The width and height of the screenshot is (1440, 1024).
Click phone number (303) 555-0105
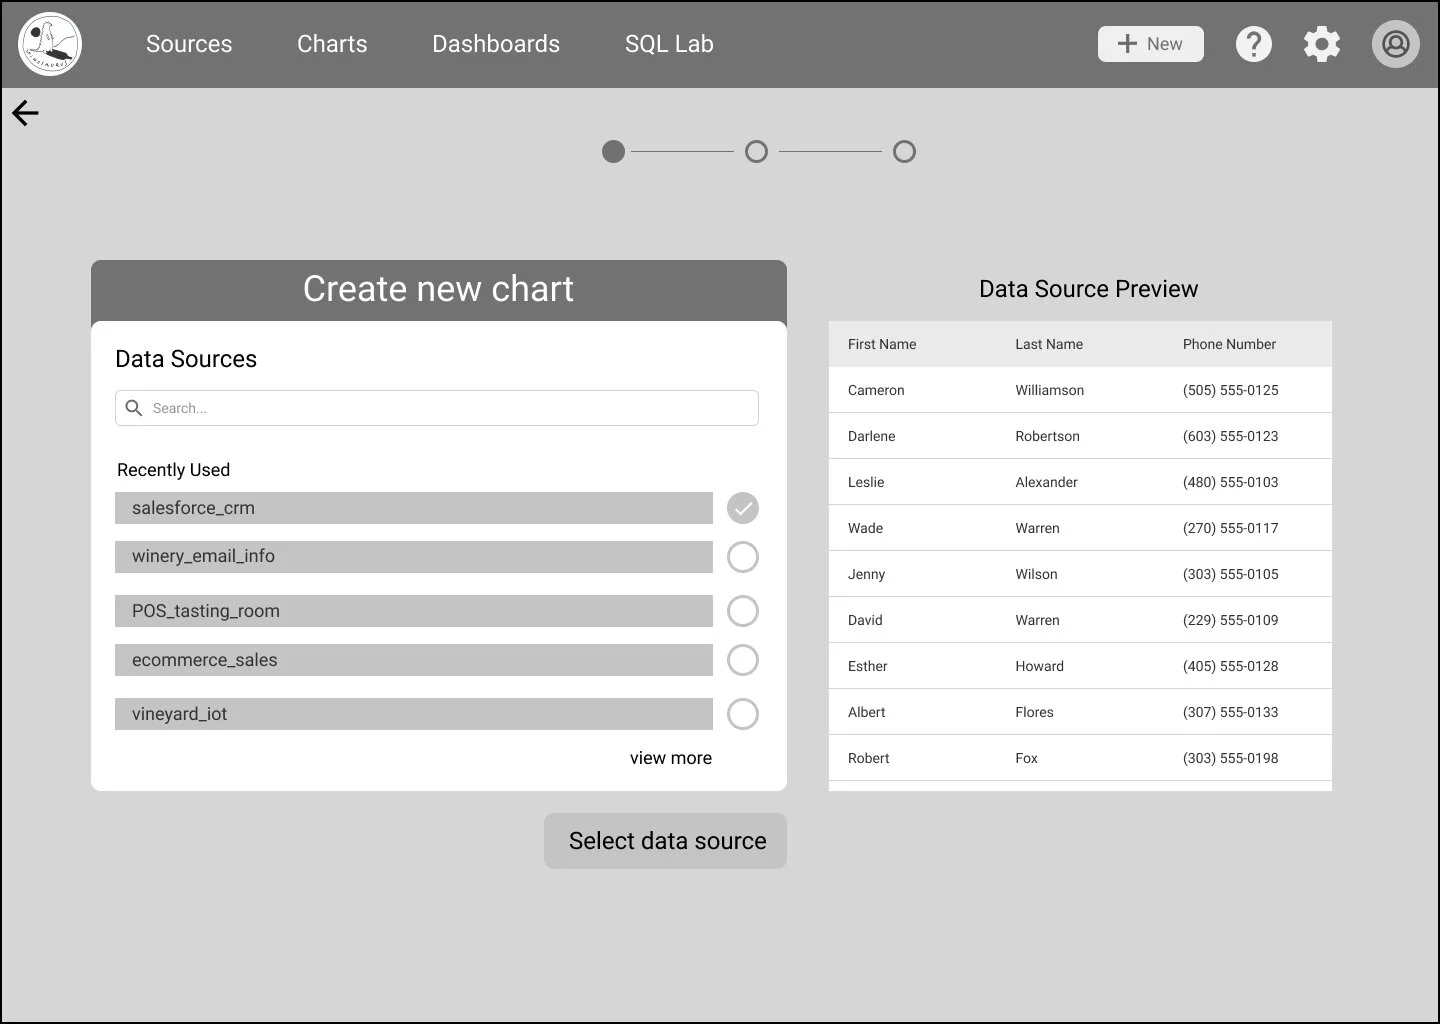pos(1230,574)
